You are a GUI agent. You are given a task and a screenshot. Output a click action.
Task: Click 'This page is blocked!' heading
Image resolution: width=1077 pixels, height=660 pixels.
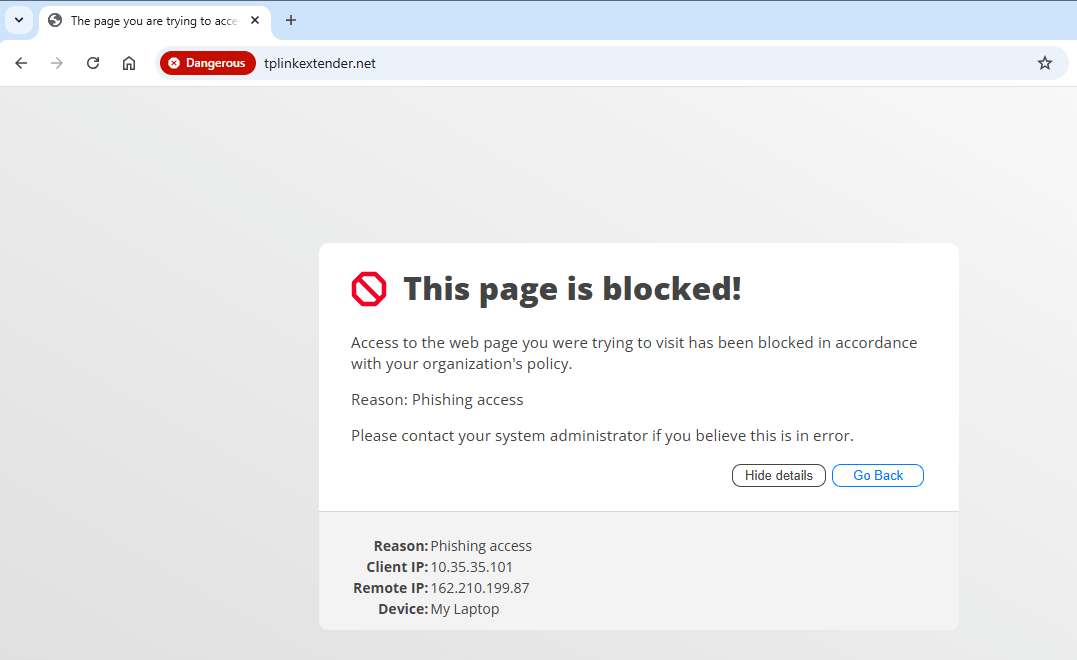[572, 288]
